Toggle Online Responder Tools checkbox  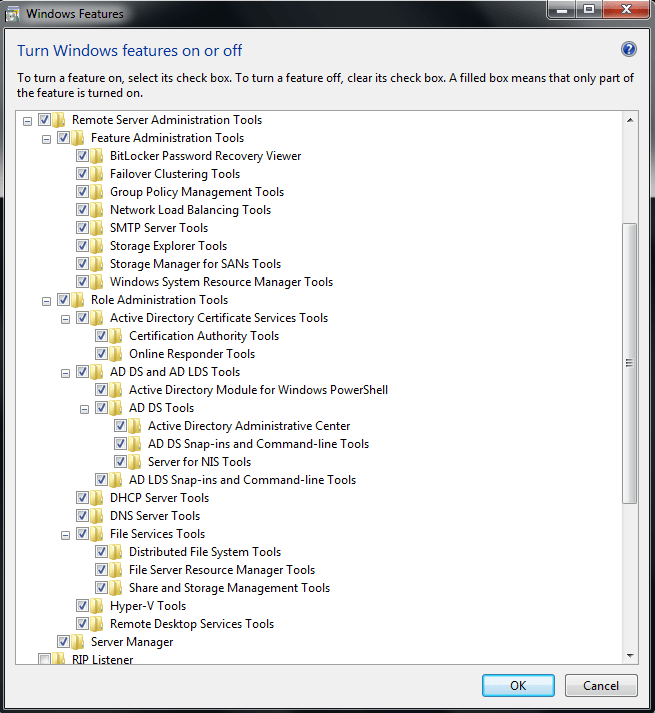tap(101, 354)
